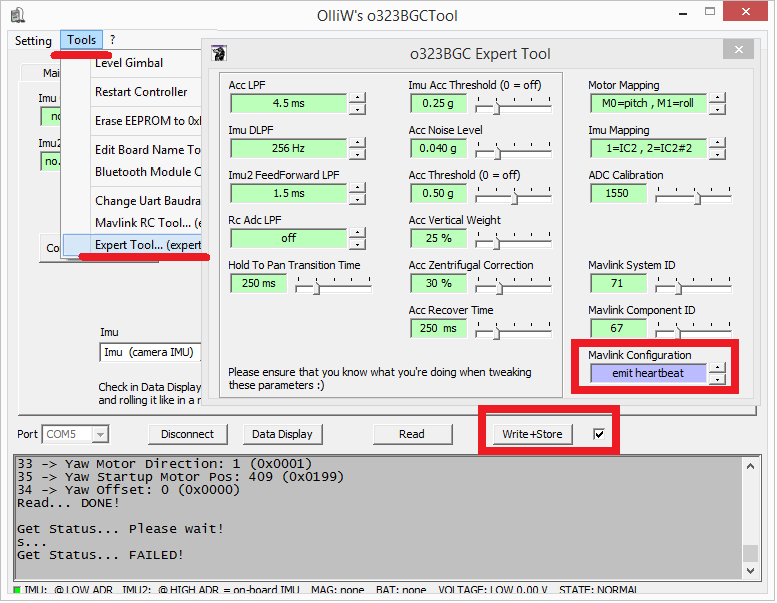Click the Acc LPF stepper arrows
Screen dimensions: 777x603
pyautogui.click(x=357, y=102)
